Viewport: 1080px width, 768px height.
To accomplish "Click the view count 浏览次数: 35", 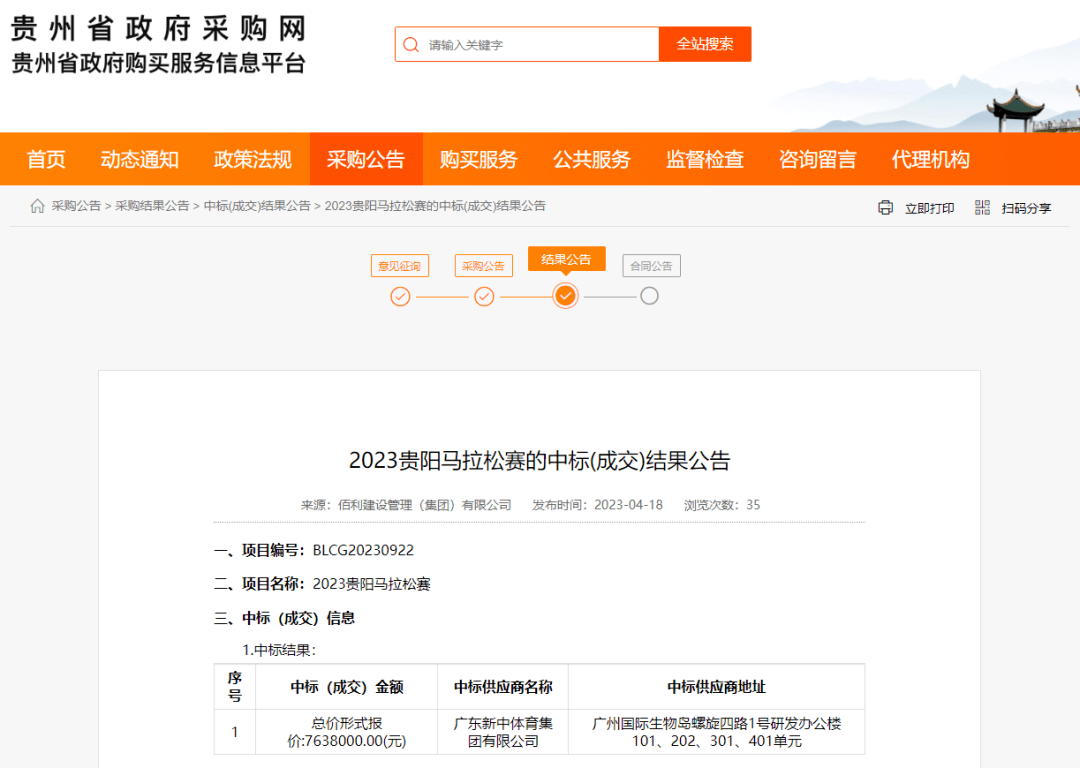I will pyautogui.click(x=722, y=505).
